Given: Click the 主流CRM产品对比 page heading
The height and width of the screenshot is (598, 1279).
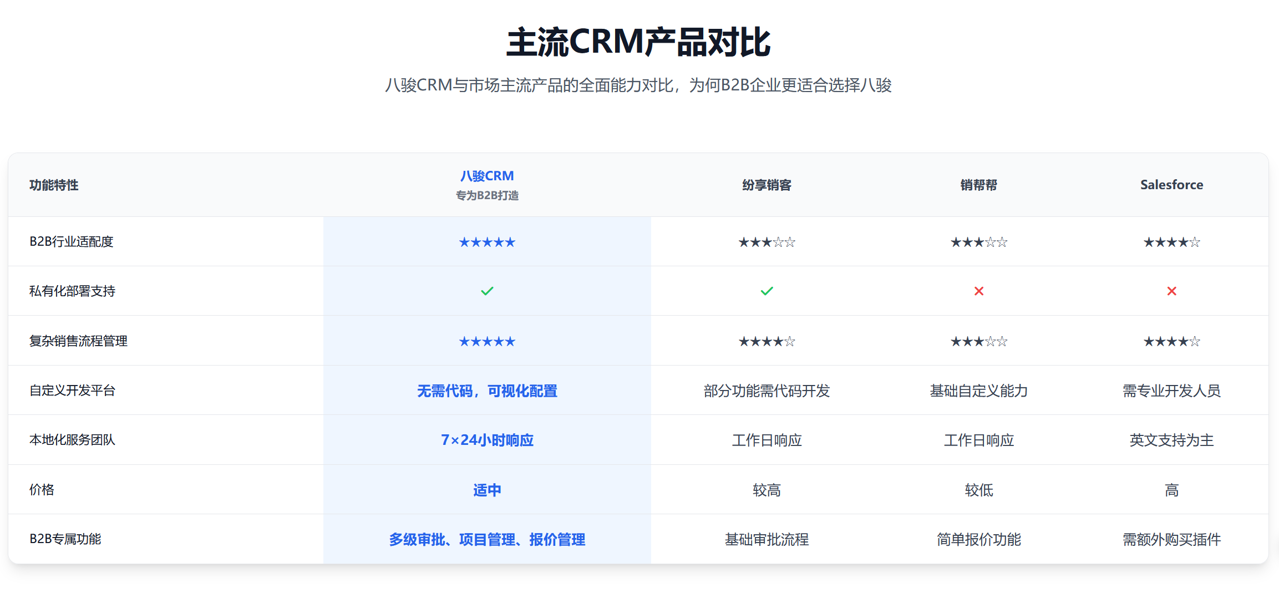Looking at the screenshot, I should [x=638, y=42].
